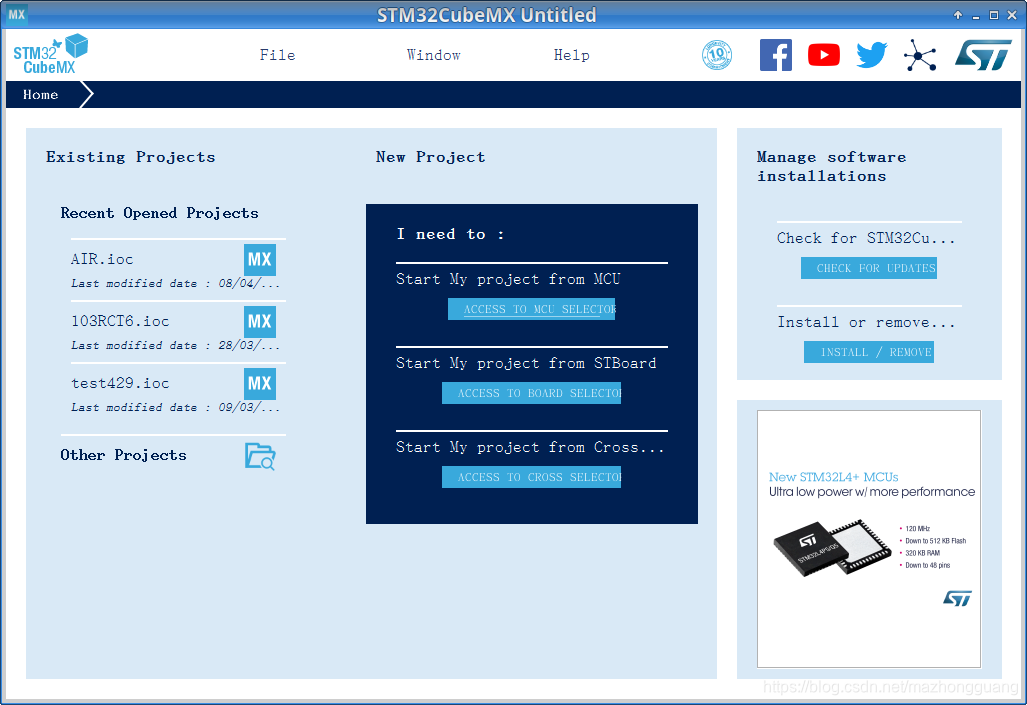The image size is (1027, 705).
Task: Click AIR.ioc last modified date 08/04 text
Action: coord(176,283)
